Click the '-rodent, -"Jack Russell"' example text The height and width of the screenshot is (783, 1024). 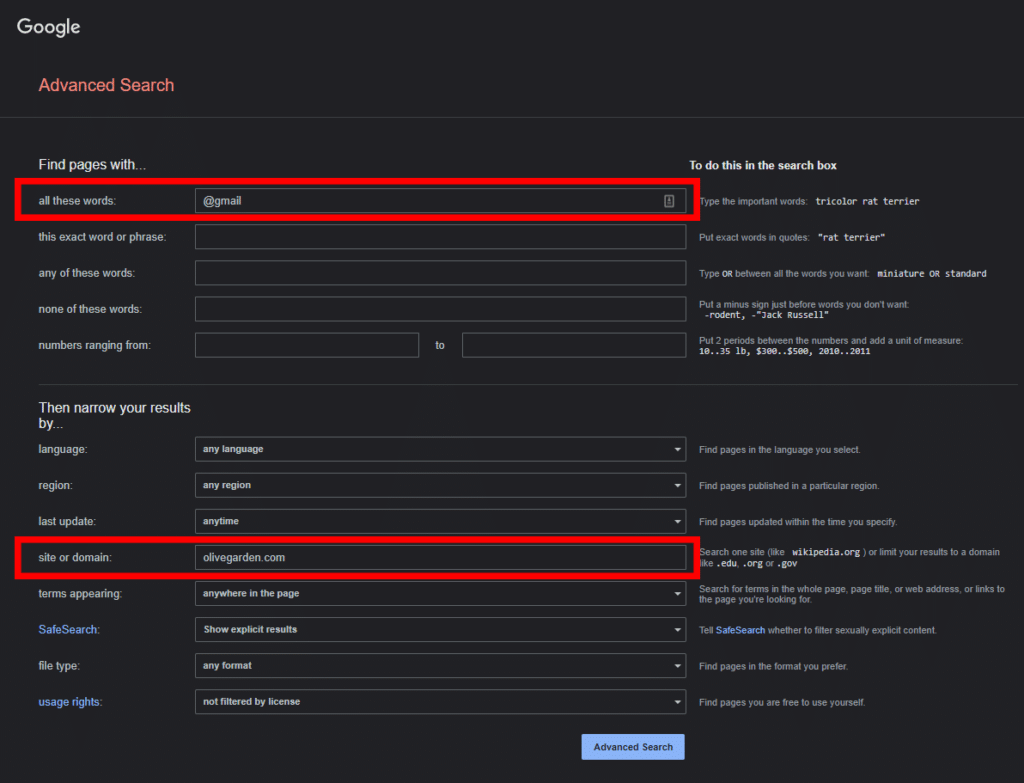[x=767, y=315]
